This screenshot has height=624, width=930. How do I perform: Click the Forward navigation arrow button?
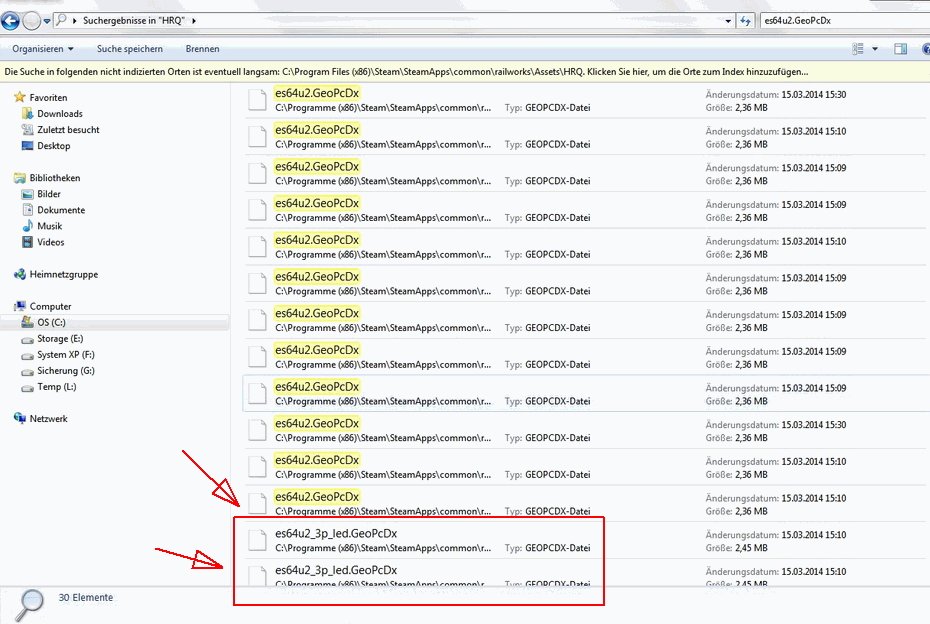point(32,20)
